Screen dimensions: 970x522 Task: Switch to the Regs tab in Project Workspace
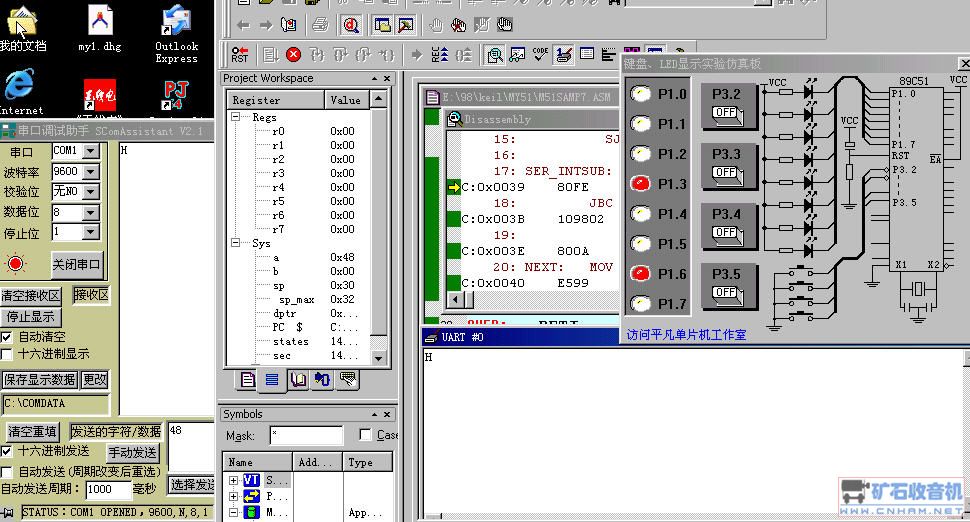tap(272, 380)
